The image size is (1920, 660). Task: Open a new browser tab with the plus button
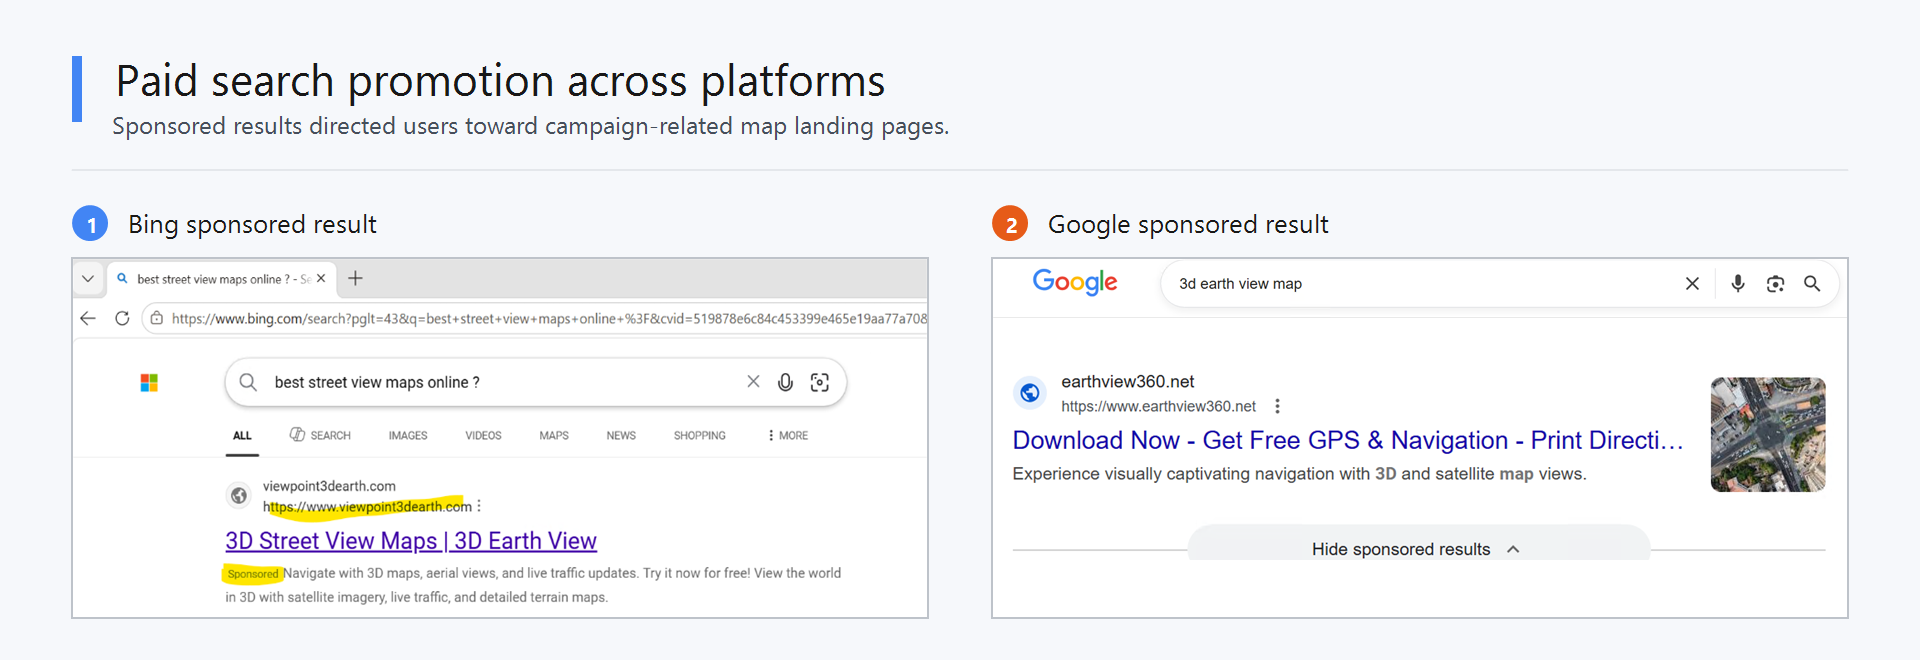tap(355, 279)
